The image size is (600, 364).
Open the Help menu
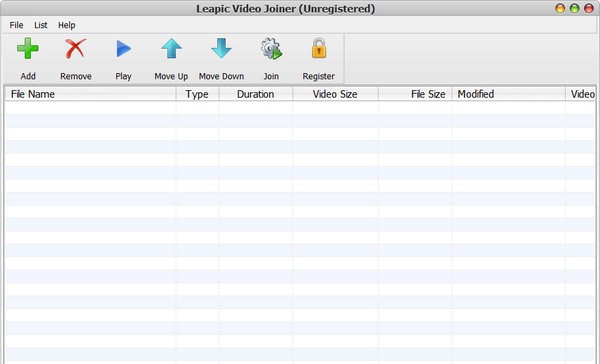[x=67, y=25]
